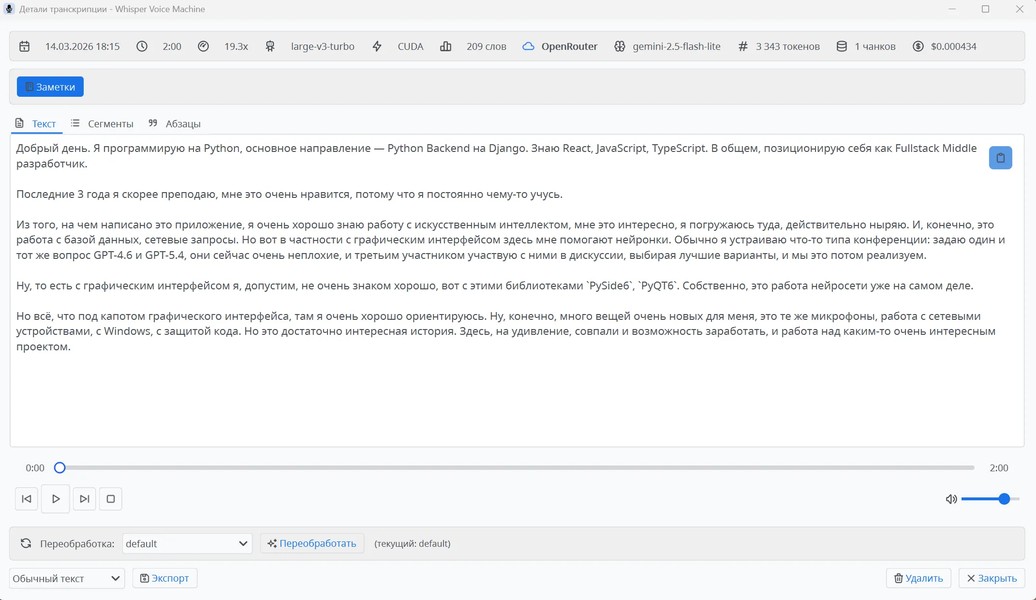Open the Обычный текст export format dropdown
This screenshot has height=600, width=1036.
tap(67, 578)
